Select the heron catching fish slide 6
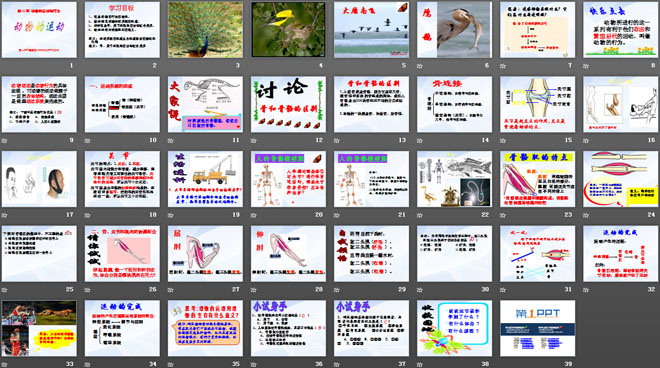 point(455,29)
